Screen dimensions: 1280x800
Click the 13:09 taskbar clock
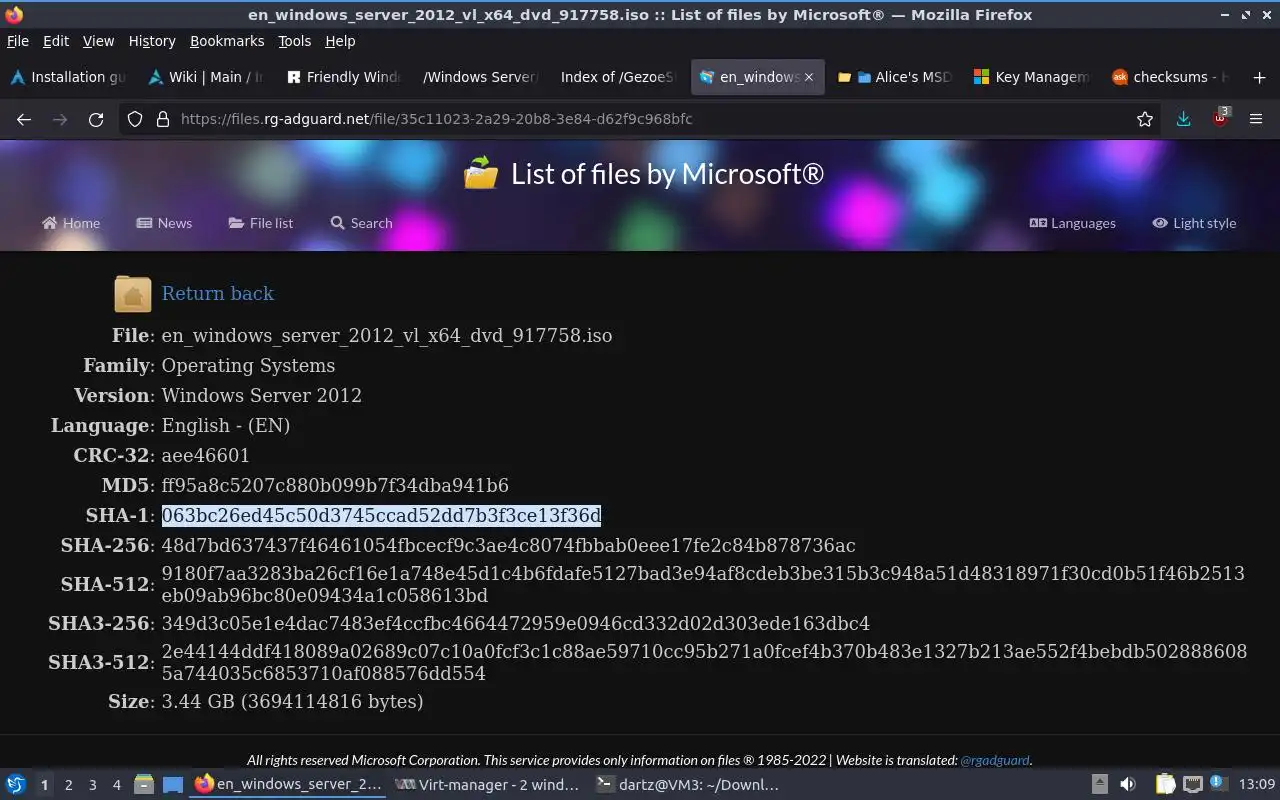pyautogui.click(x=1257, y=784)
